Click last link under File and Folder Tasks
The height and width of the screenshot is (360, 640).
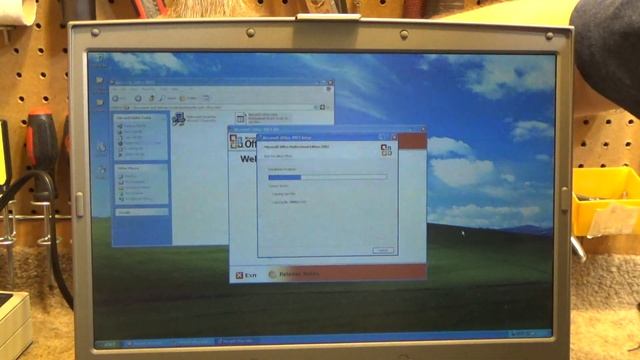click(x=131, y=154)
